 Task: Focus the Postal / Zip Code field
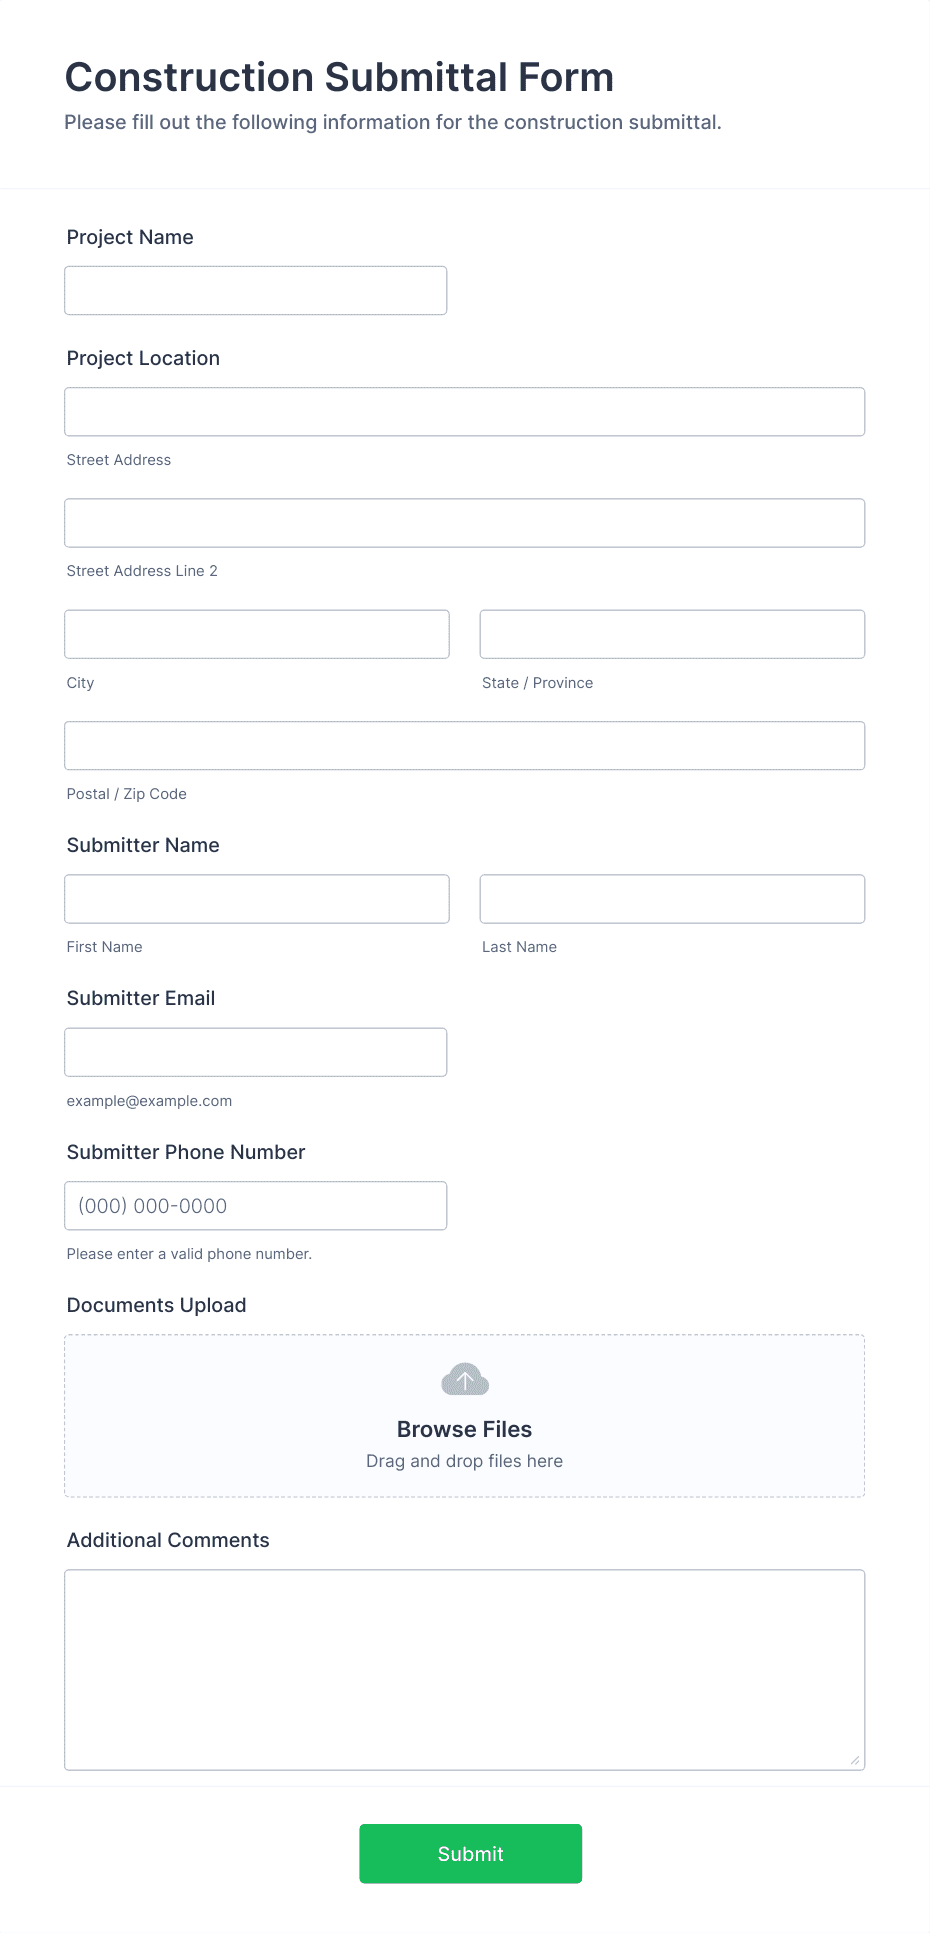464,746
